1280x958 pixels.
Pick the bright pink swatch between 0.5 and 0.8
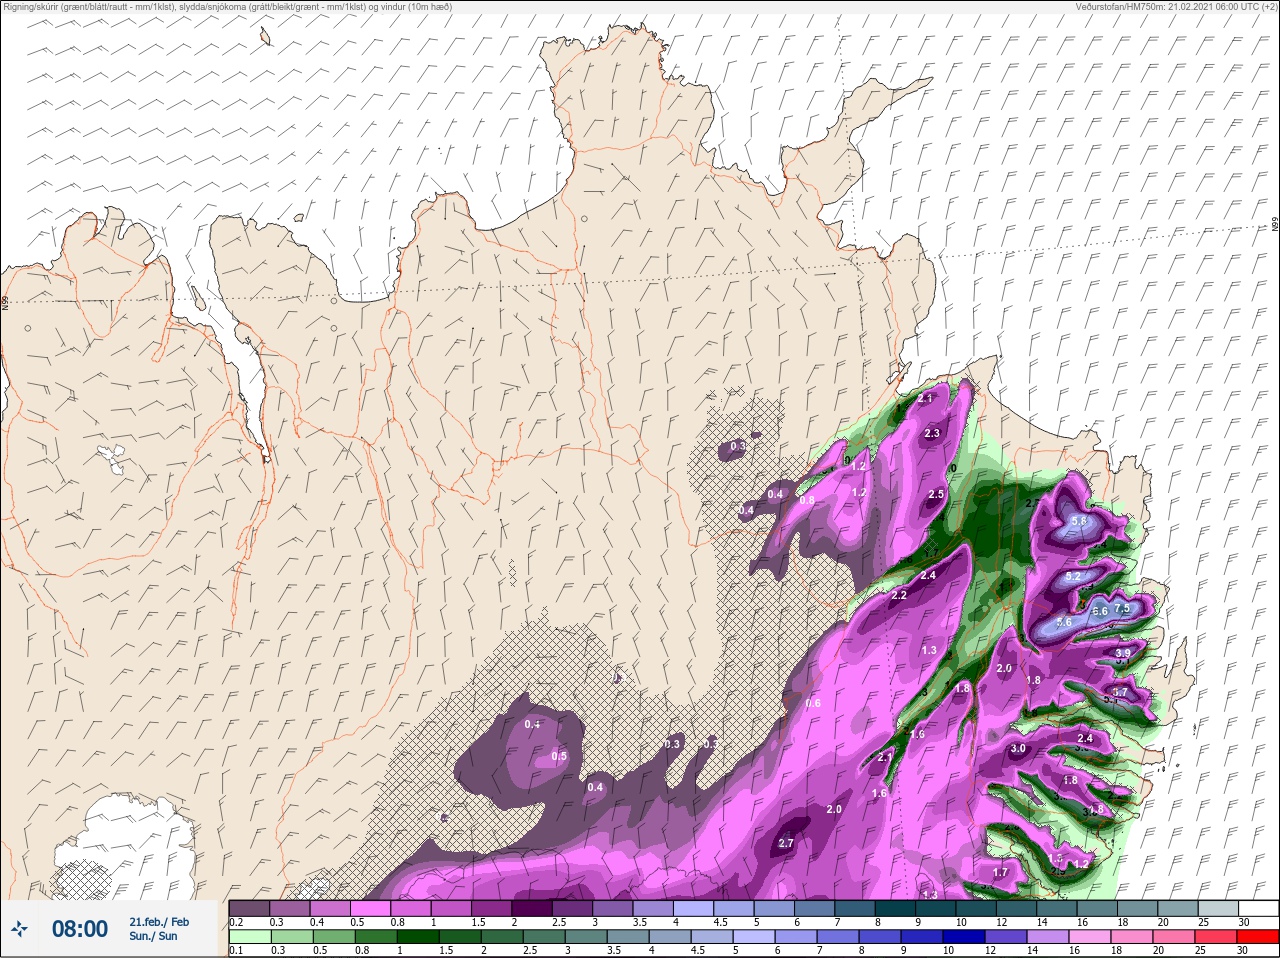pos(372,909)
